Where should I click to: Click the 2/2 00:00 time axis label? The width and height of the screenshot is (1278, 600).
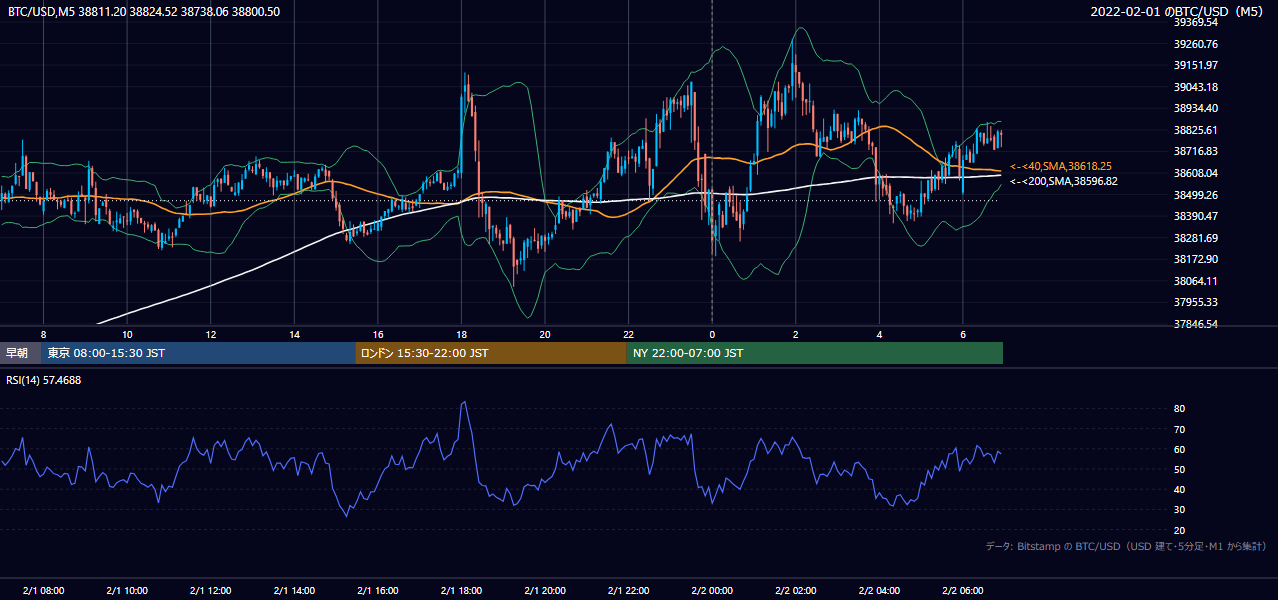click(x=712, y=590)
